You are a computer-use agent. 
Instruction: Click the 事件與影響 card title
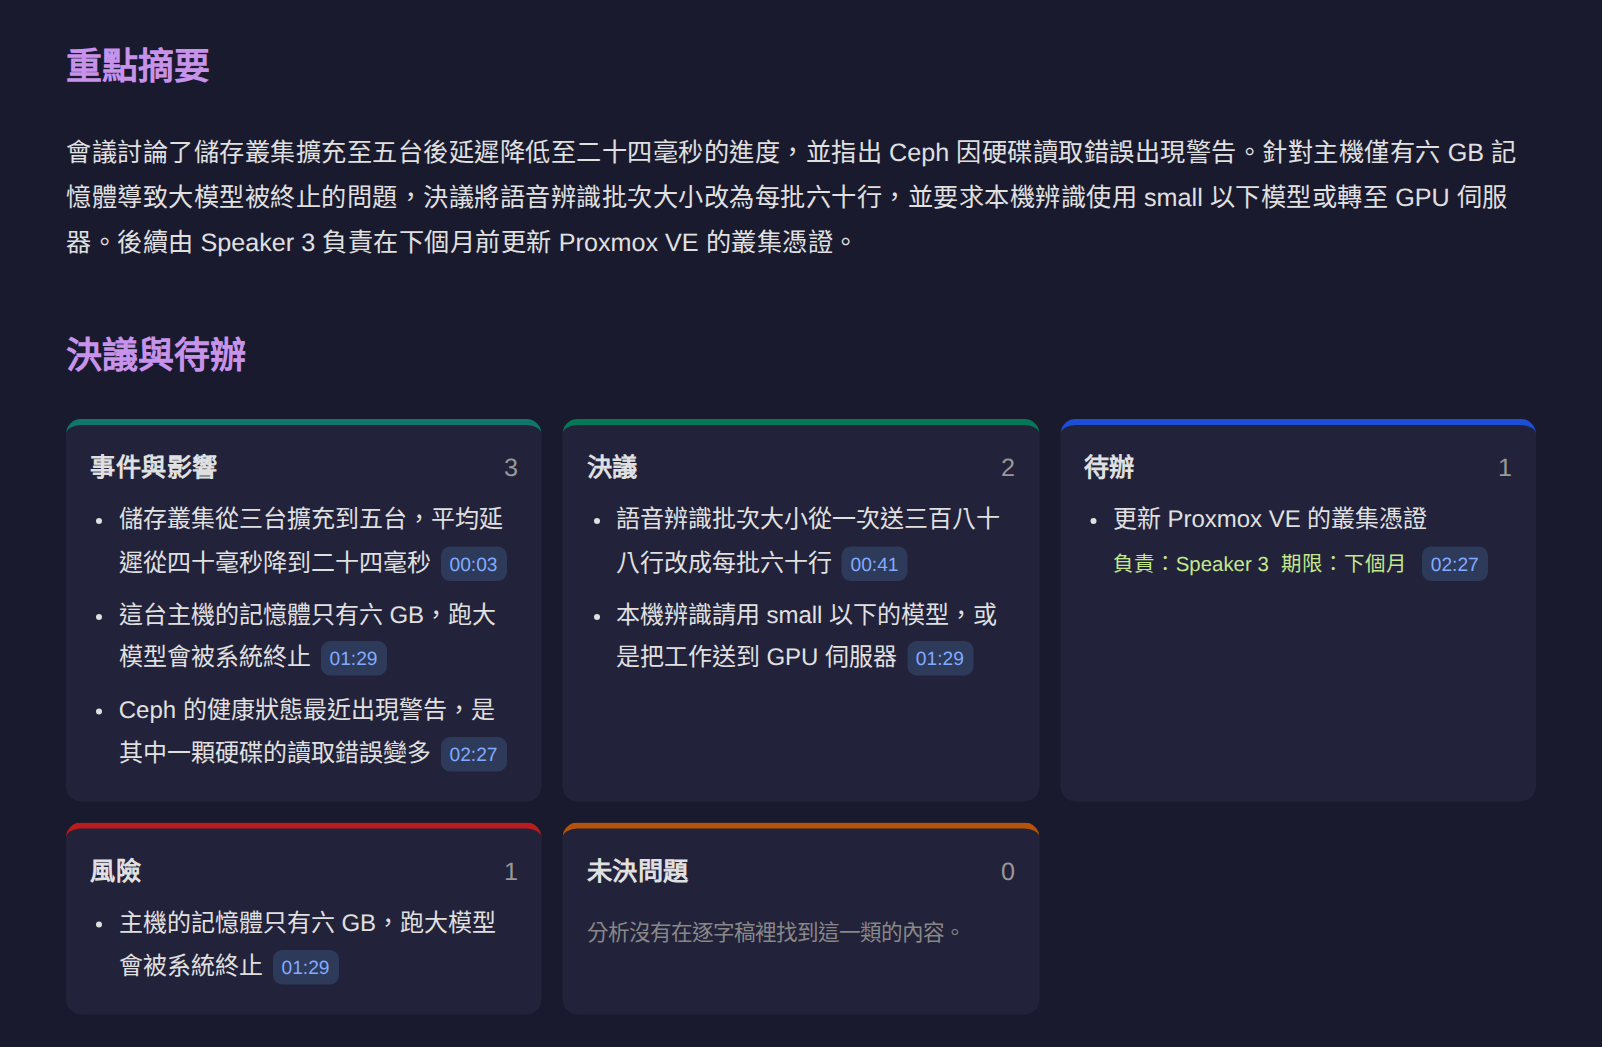coord(154,467)
